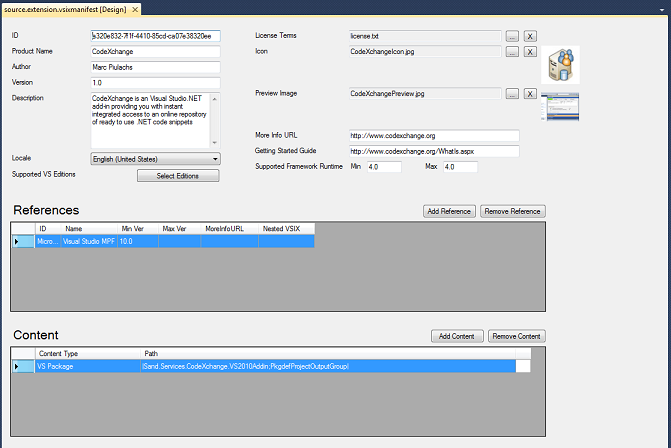671x448 pixels.
Task: Open the Locale dropdown
Action: pos(155,159)
